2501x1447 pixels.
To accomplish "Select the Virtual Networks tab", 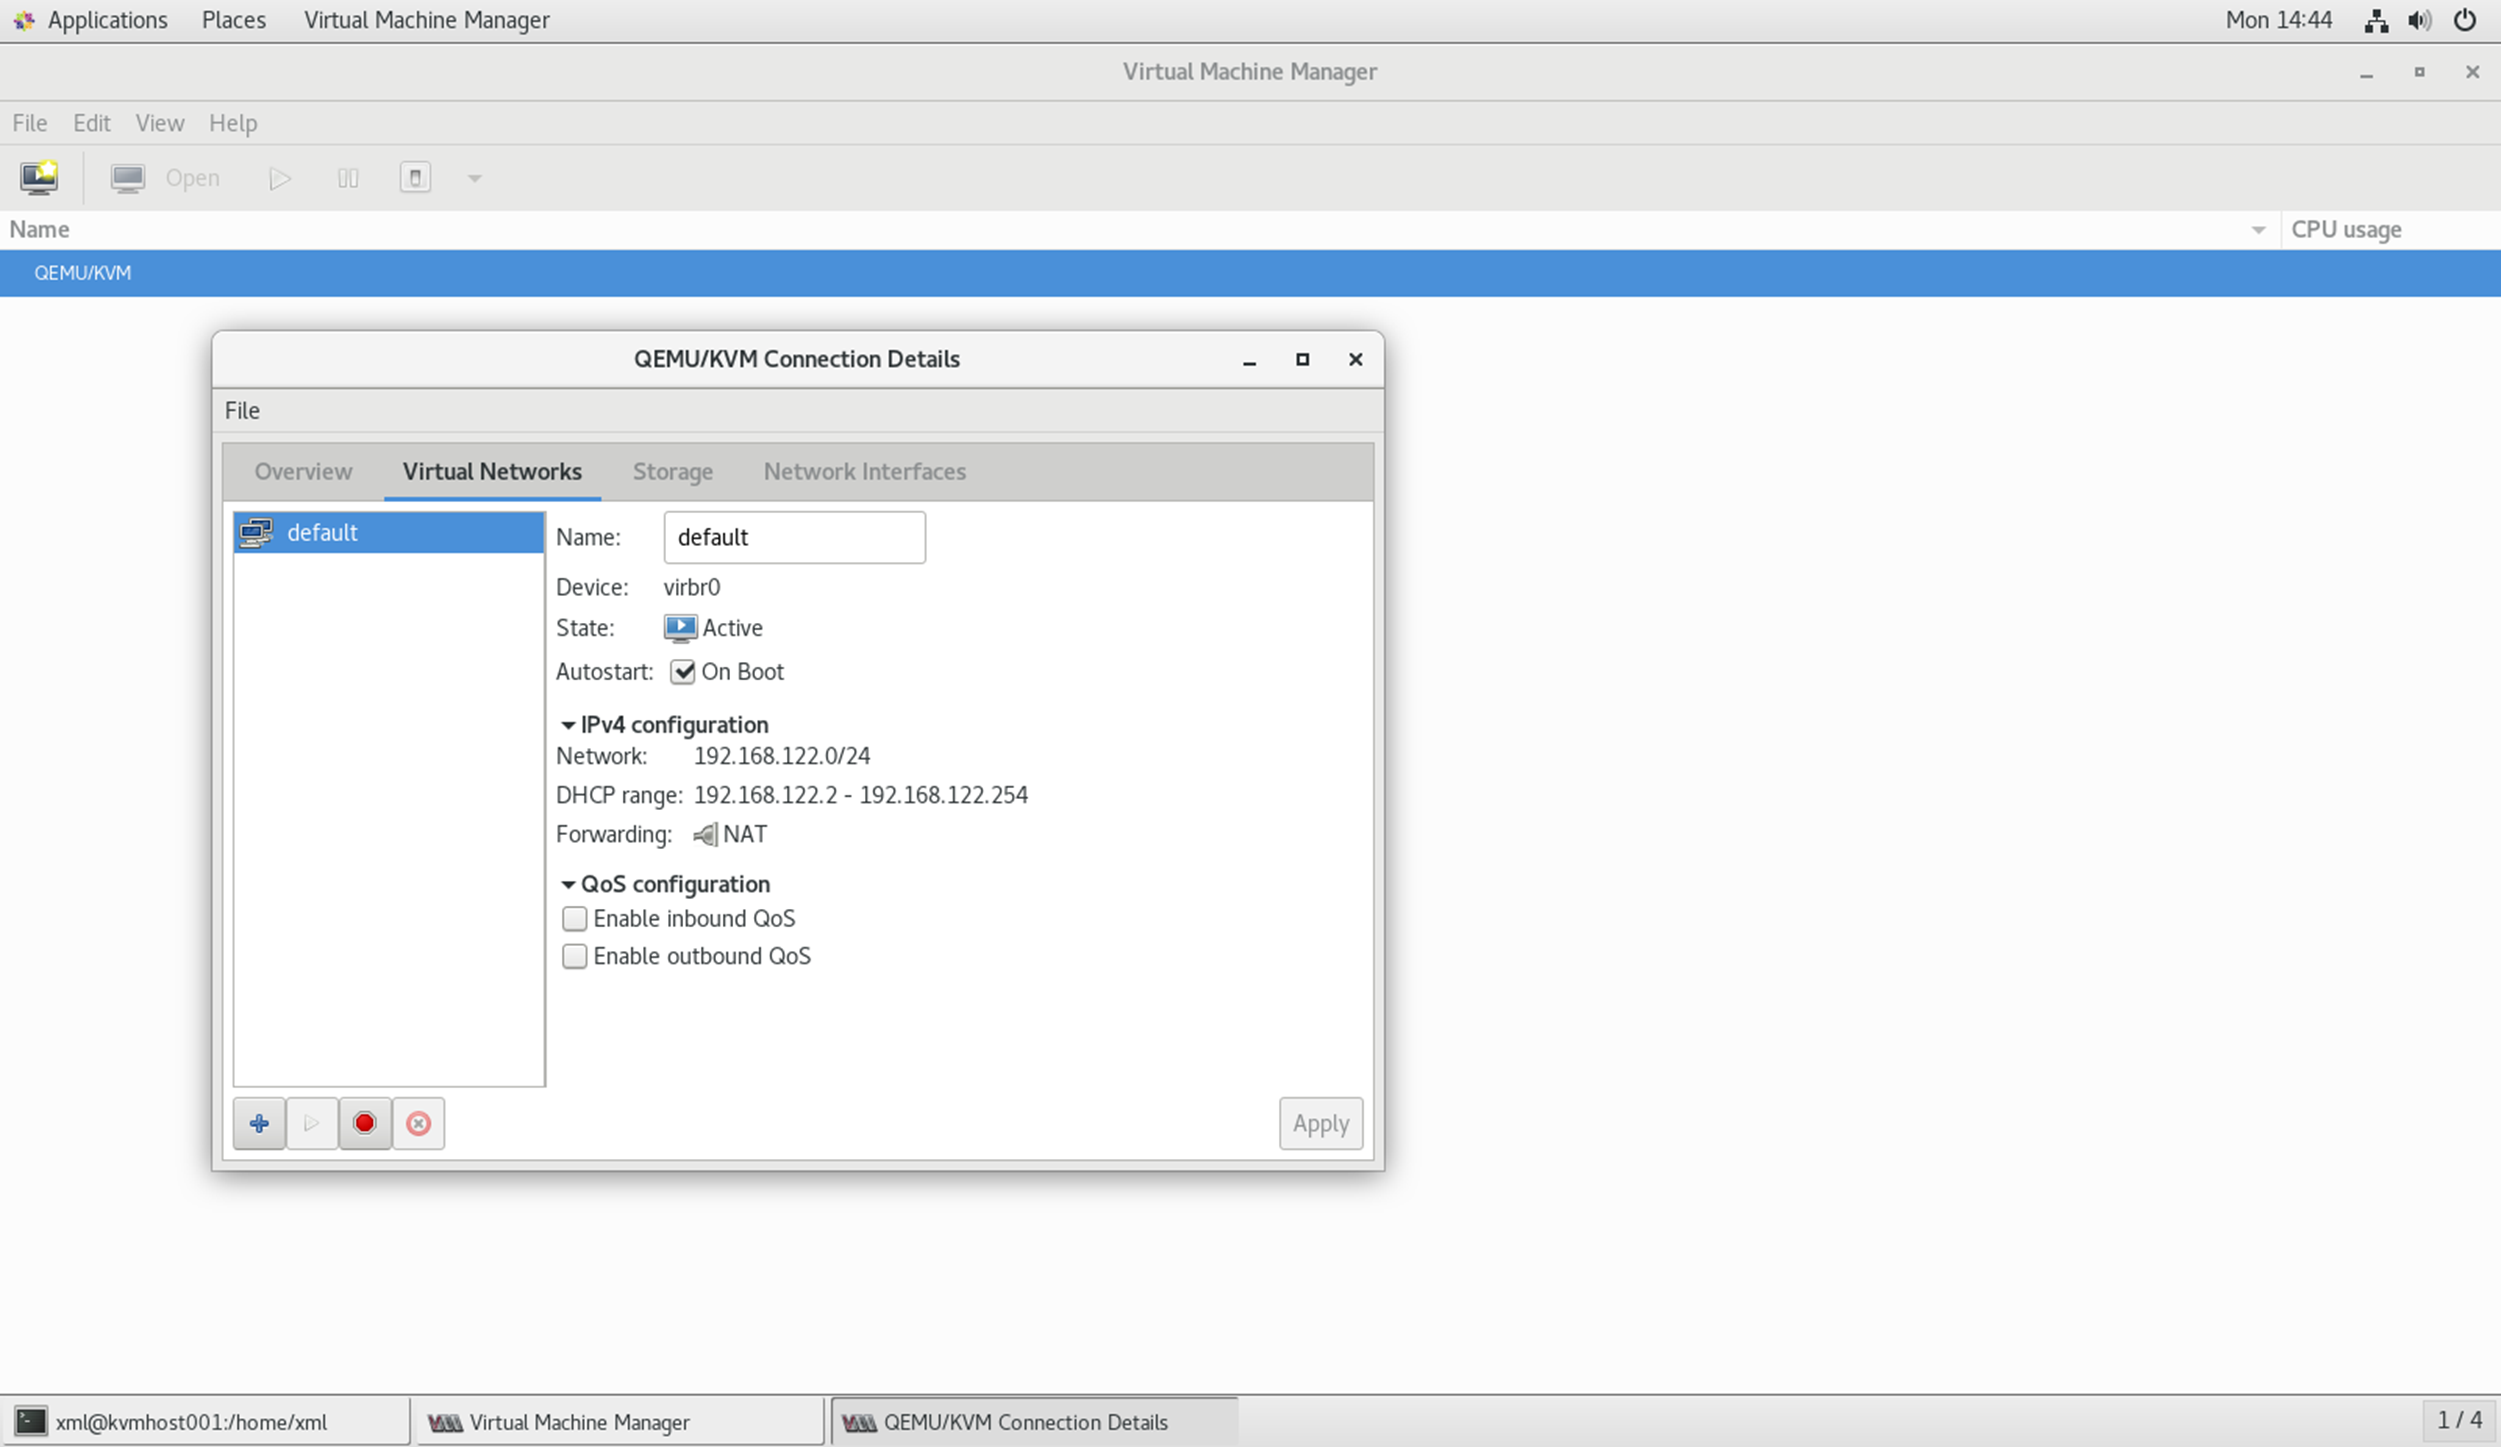I will (x=492, y=471).
